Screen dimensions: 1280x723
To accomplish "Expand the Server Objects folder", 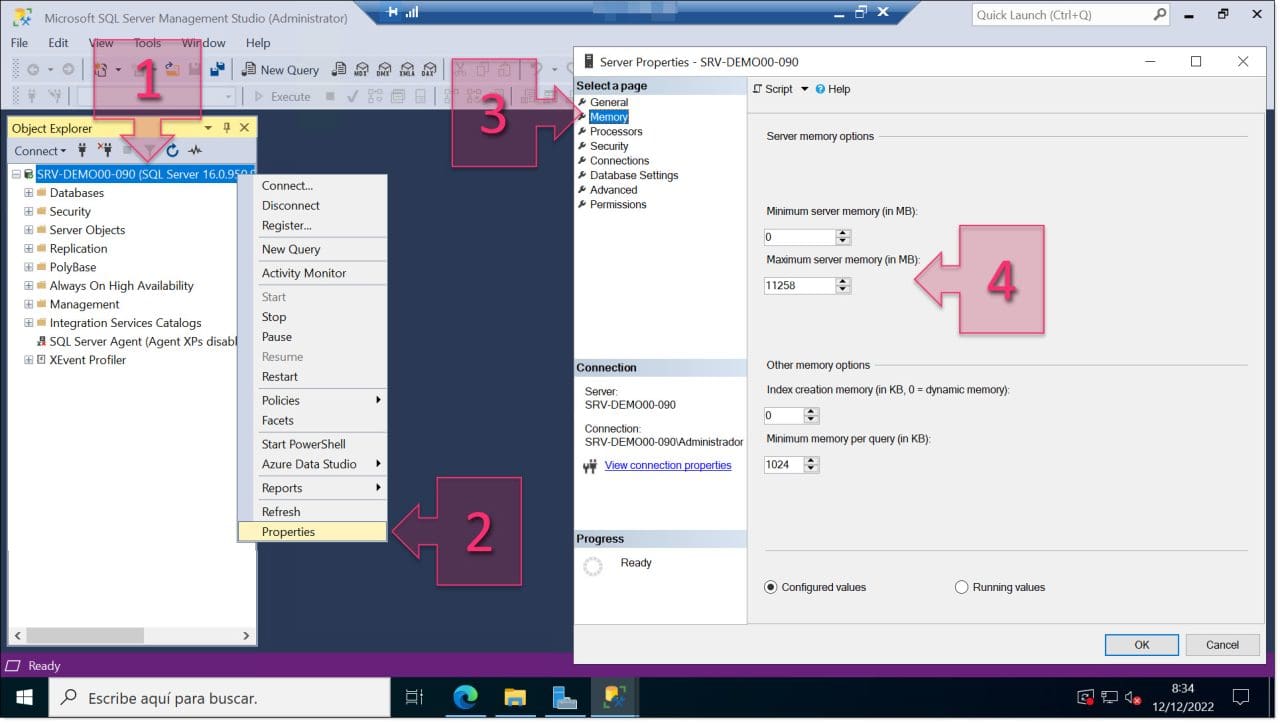I will (x=28, y=230).
